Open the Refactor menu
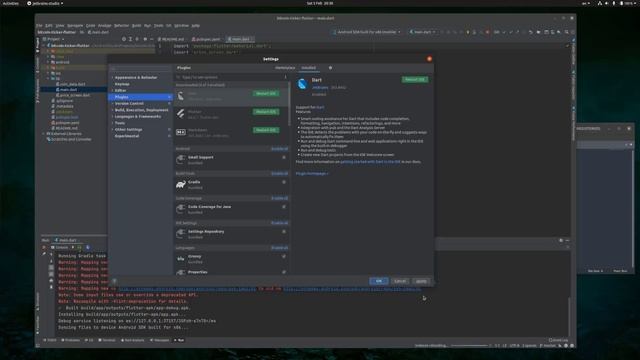Screen dimensions: 640x360 coord(121,25)
